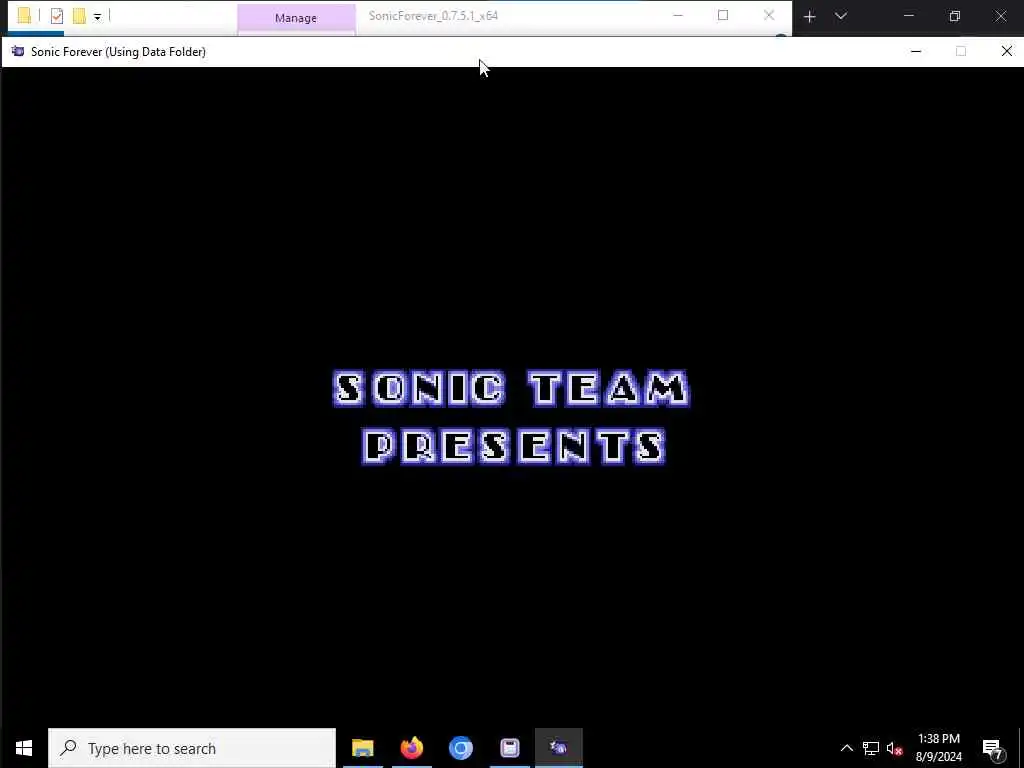Open the floppy disk app on taskbar

[509, 748]
